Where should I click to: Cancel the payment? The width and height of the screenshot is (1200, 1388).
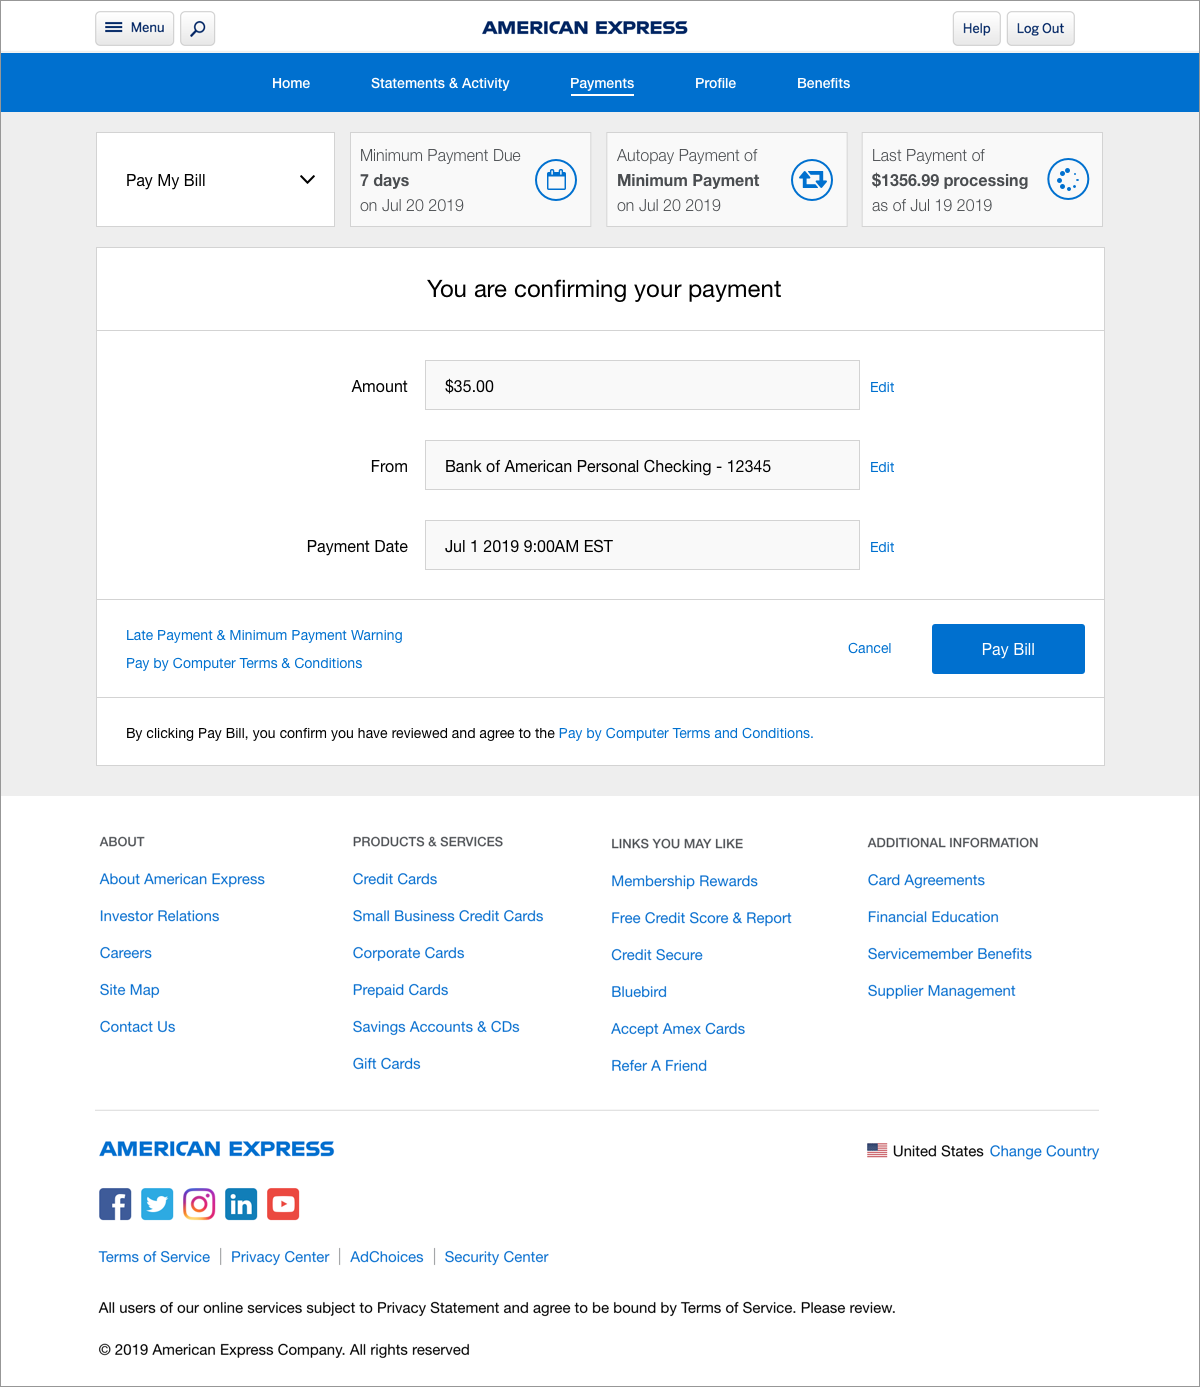(869, 648)
